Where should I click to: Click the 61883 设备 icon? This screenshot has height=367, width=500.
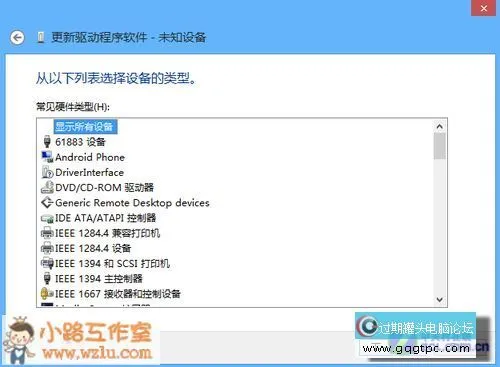coord(47,142)
